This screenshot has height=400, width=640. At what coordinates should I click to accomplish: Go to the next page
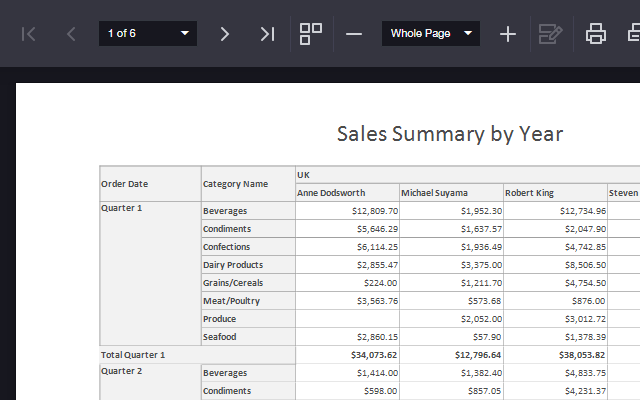225,34
